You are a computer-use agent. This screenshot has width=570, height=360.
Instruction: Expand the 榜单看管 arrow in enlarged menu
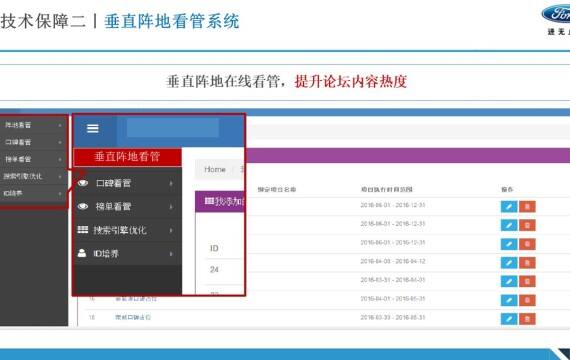point(171,207)
